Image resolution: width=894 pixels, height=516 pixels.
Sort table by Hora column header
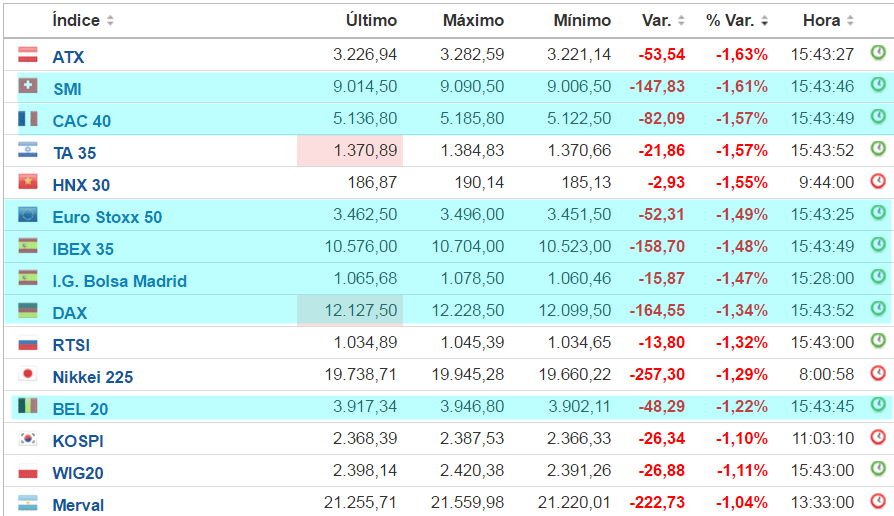pos(828,20)
